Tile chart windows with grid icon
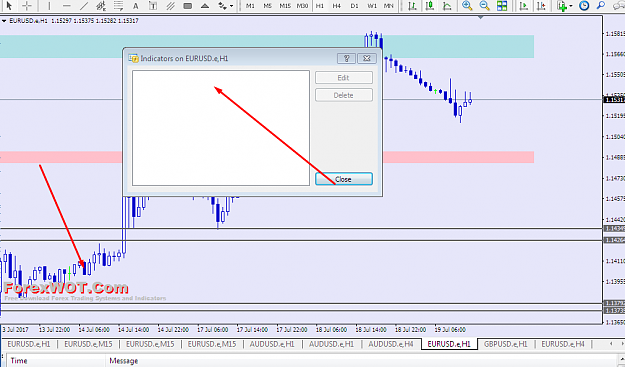This screenshot has height=367, width=625. [x=502, y=6]
